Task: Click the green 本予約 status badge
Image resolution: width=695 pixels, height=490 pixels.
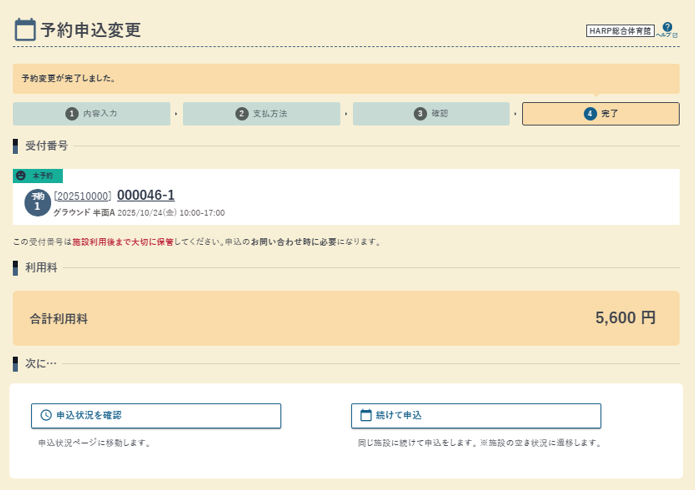Action: pyautogui.click(x=42, y=176)
